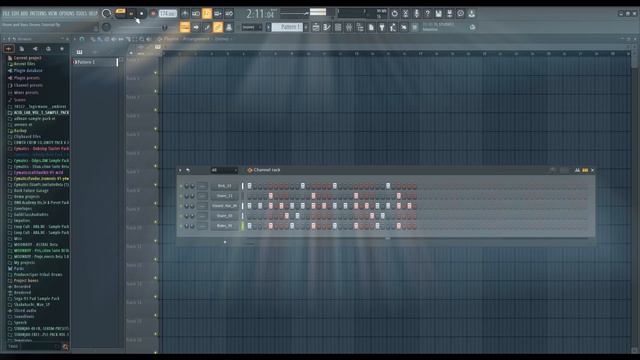Toggle mute dot for playlist Track 1
The width and height of the screenshot is (640, 360).
point(156,73)
